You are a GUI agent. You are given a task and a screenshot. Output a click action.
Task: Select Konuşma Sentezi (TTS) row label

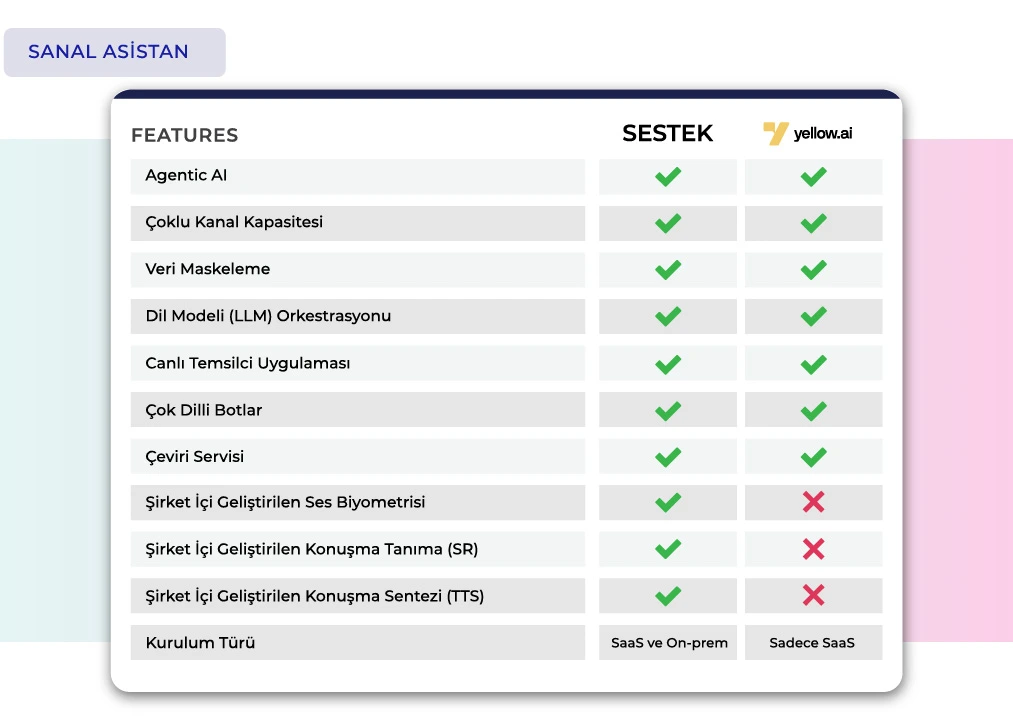point(315,596)
